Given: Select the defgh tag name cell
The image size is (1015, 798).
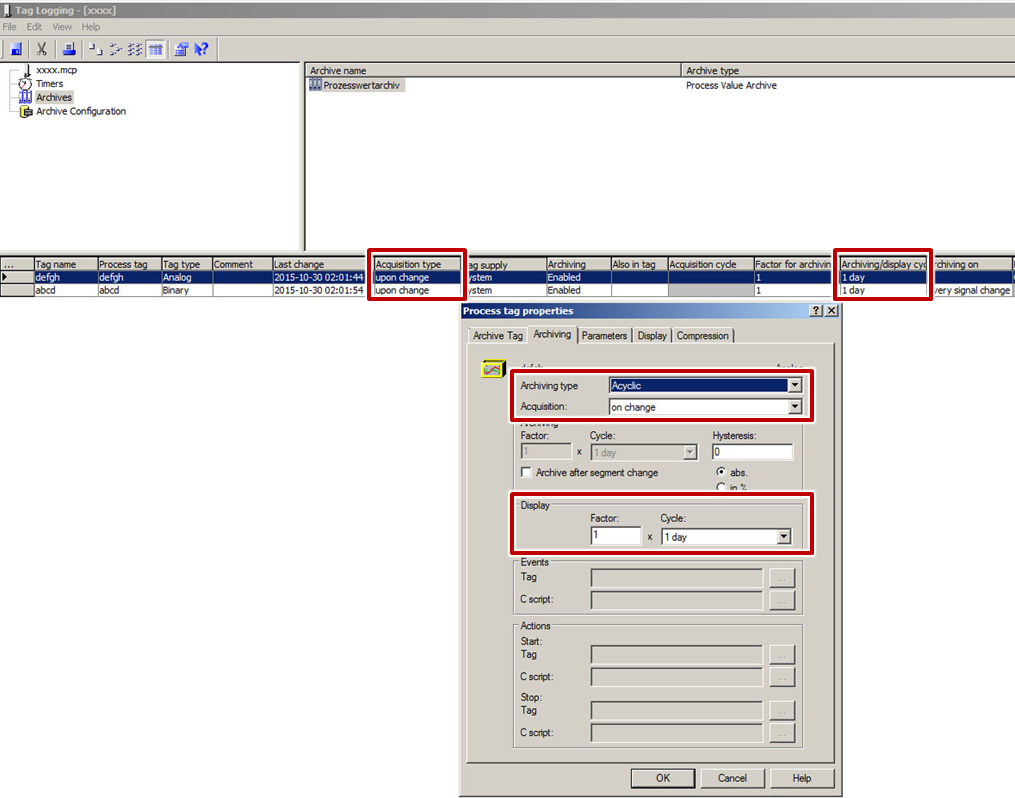Looking at the screenshot, I should click(x=65, y=277).
